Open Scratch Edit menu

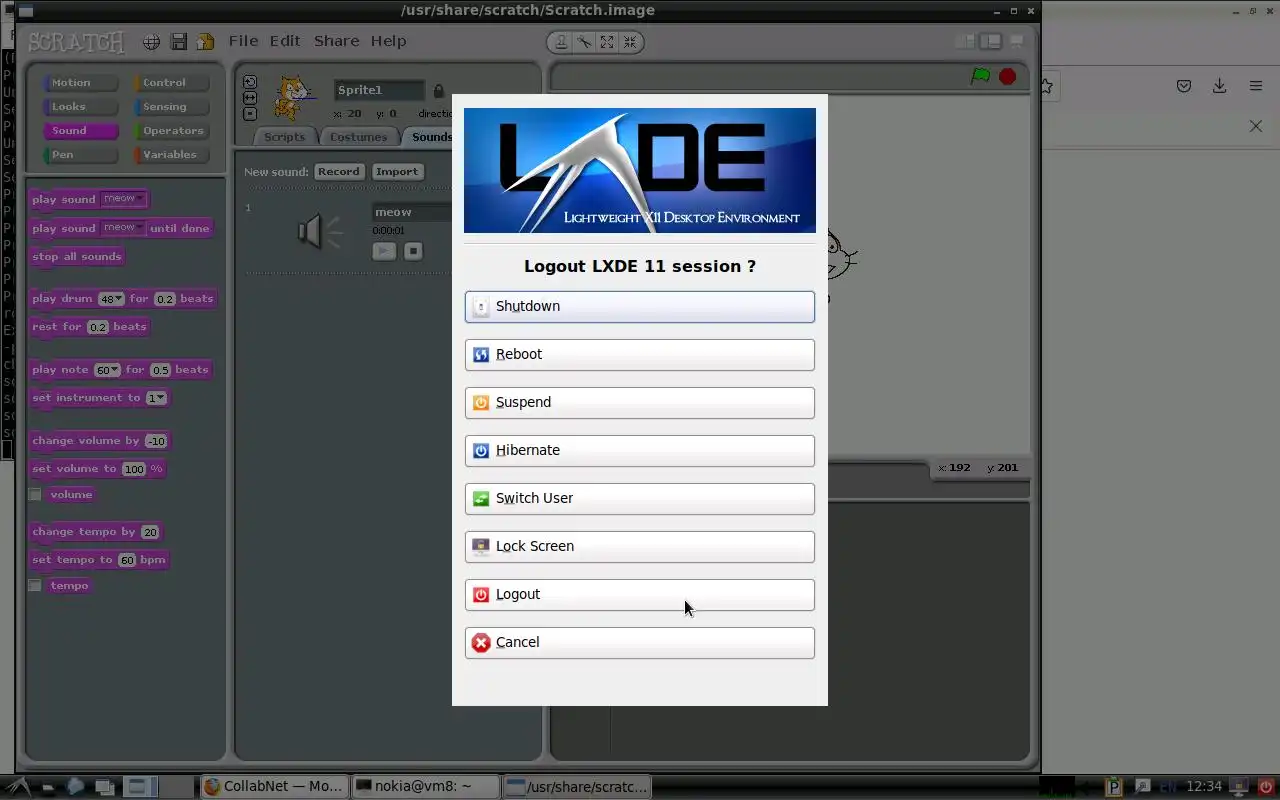tap(285, 41)
